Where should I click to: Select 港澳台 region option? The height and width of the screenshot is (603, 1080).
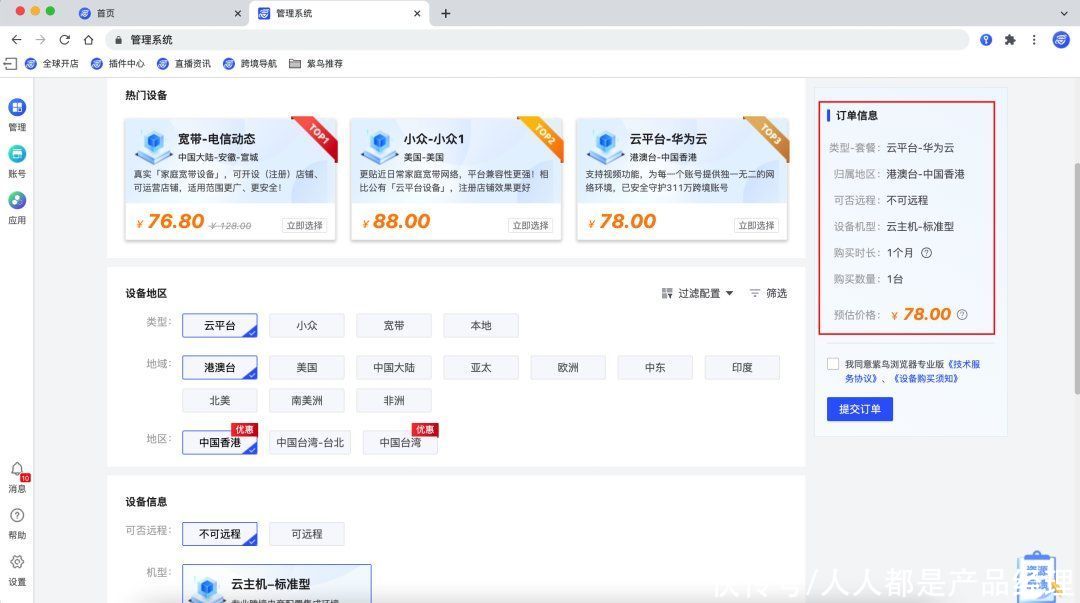(220, 367)
